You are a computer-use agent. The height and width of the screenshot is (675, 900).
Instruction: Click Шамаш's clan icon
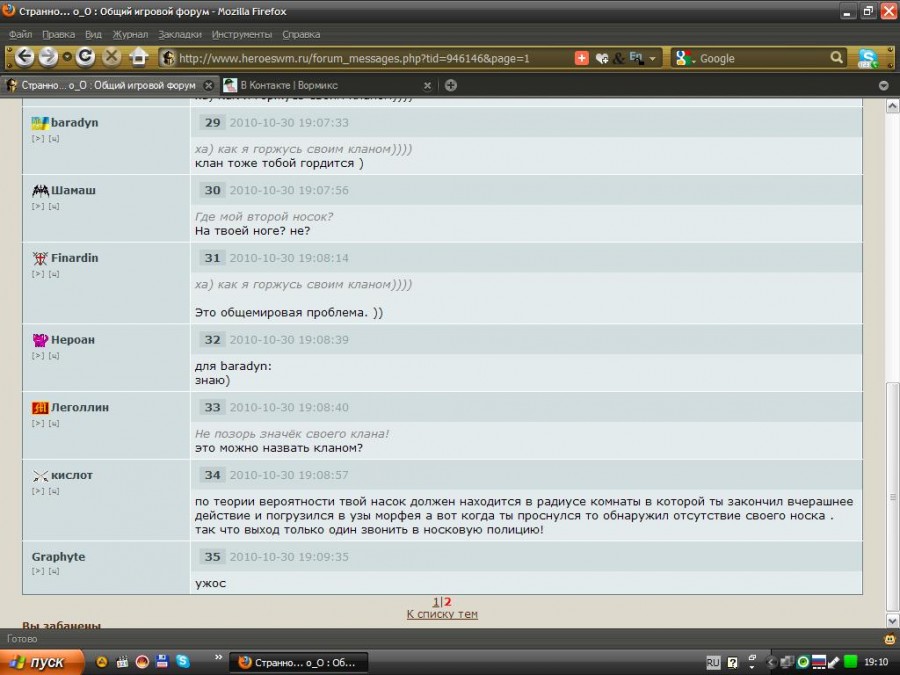40,191
